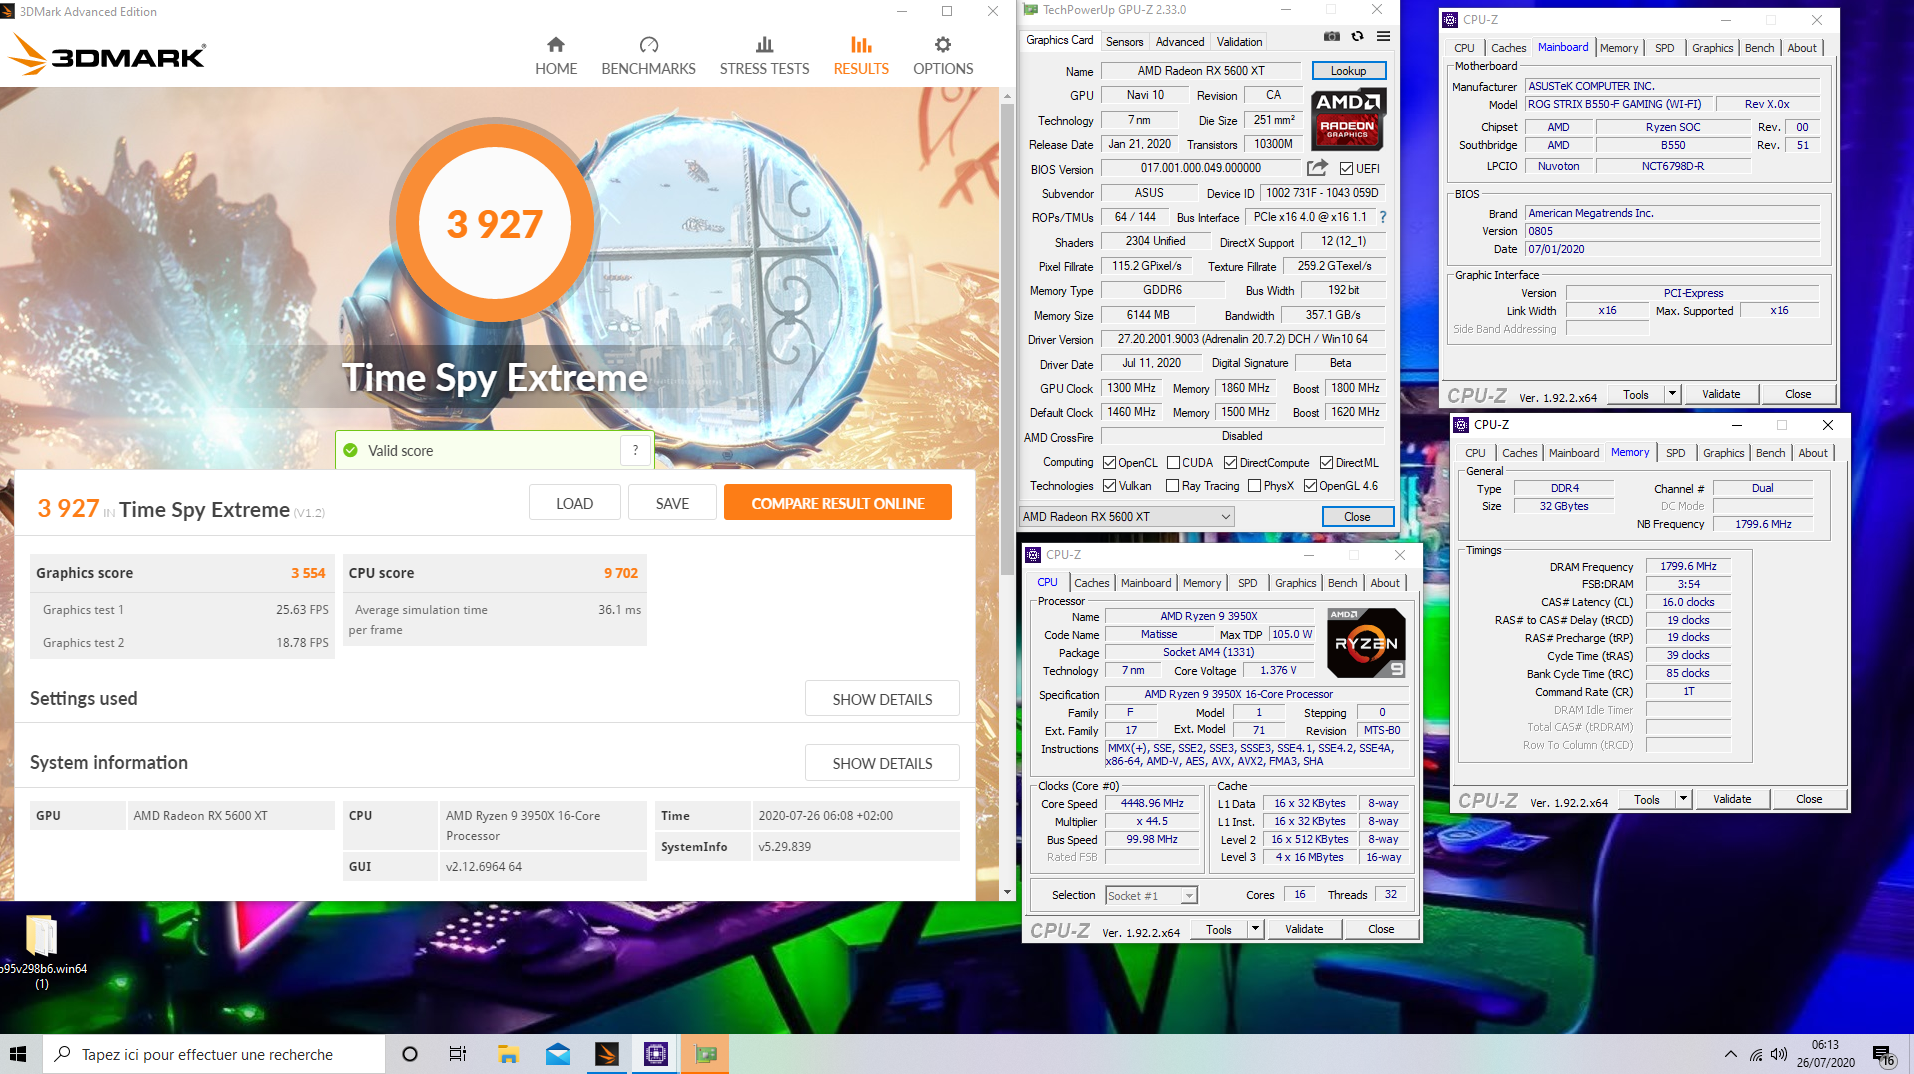Open the GPU selection dropdown in GPU-Z
1914x1074 pixels.
1126,517
